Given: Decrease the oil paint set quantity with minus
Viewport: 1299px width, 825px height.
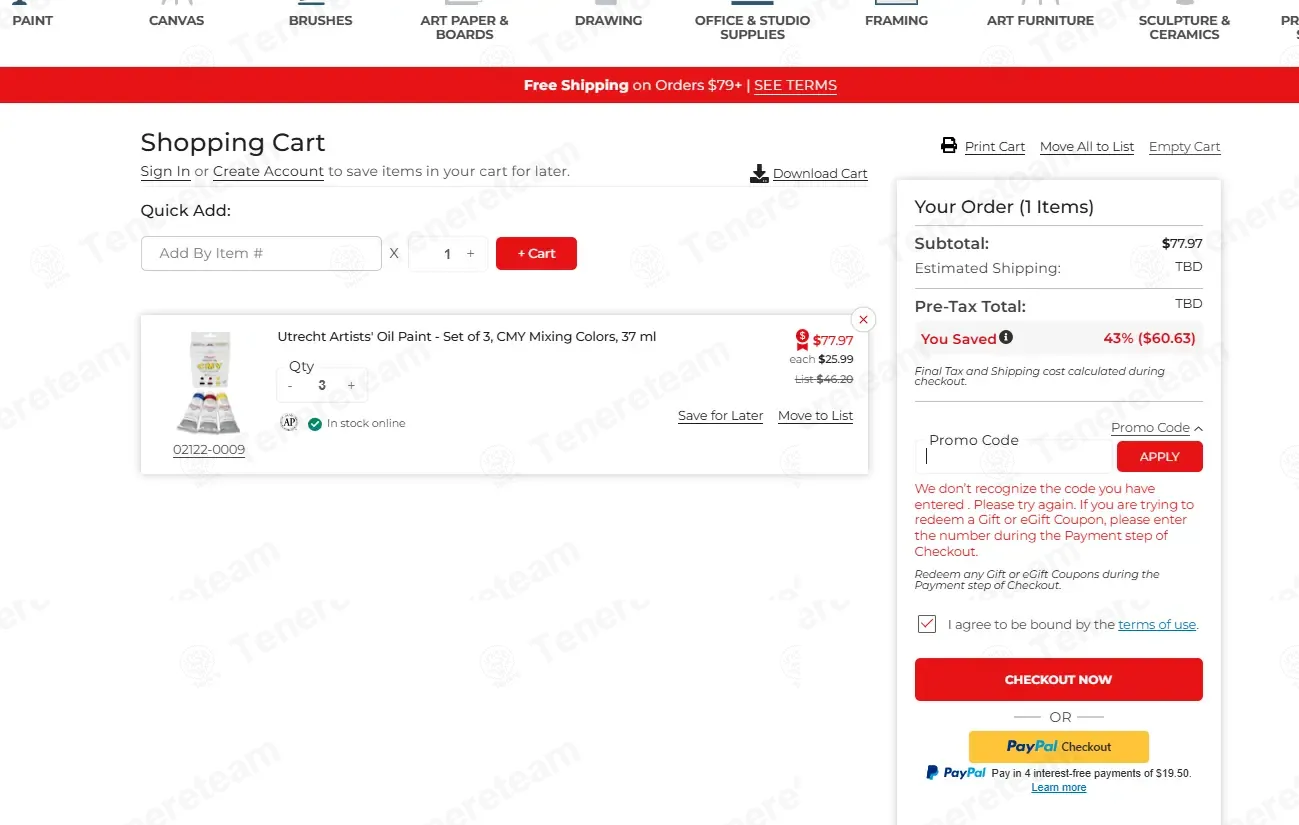Looking at the screenshot, I should click(x=290, y=386).
